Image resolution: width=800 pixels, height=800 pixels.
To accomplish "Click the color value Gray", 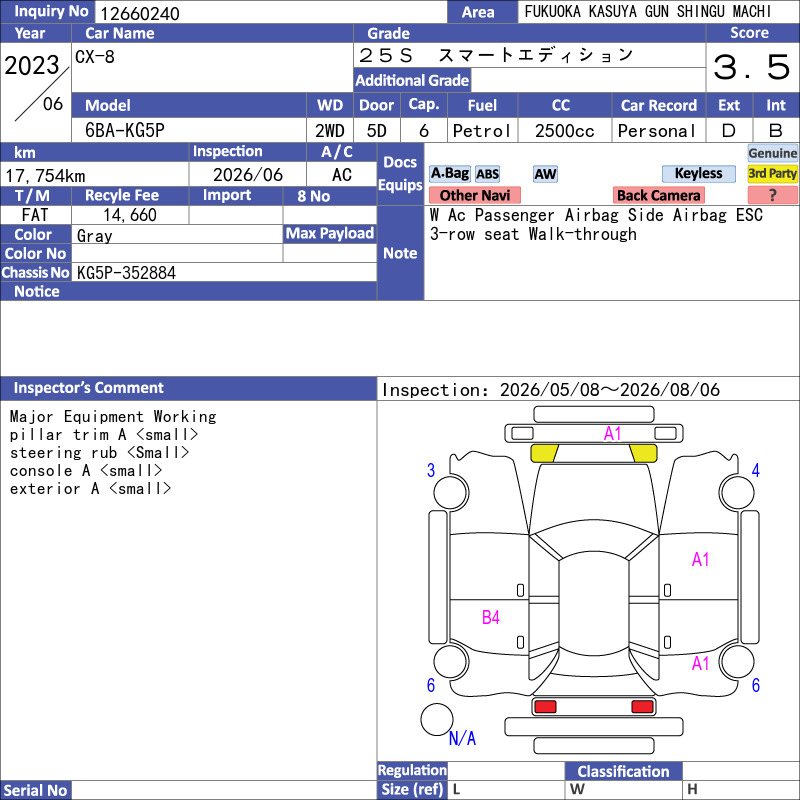I will click(94, 236).
